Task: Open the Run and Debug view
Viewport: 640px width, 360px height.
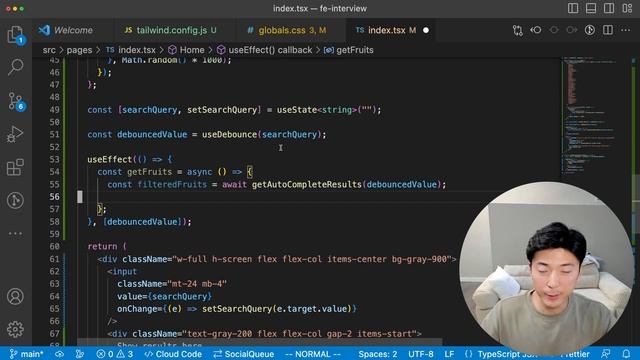Action: click(16, 134)
